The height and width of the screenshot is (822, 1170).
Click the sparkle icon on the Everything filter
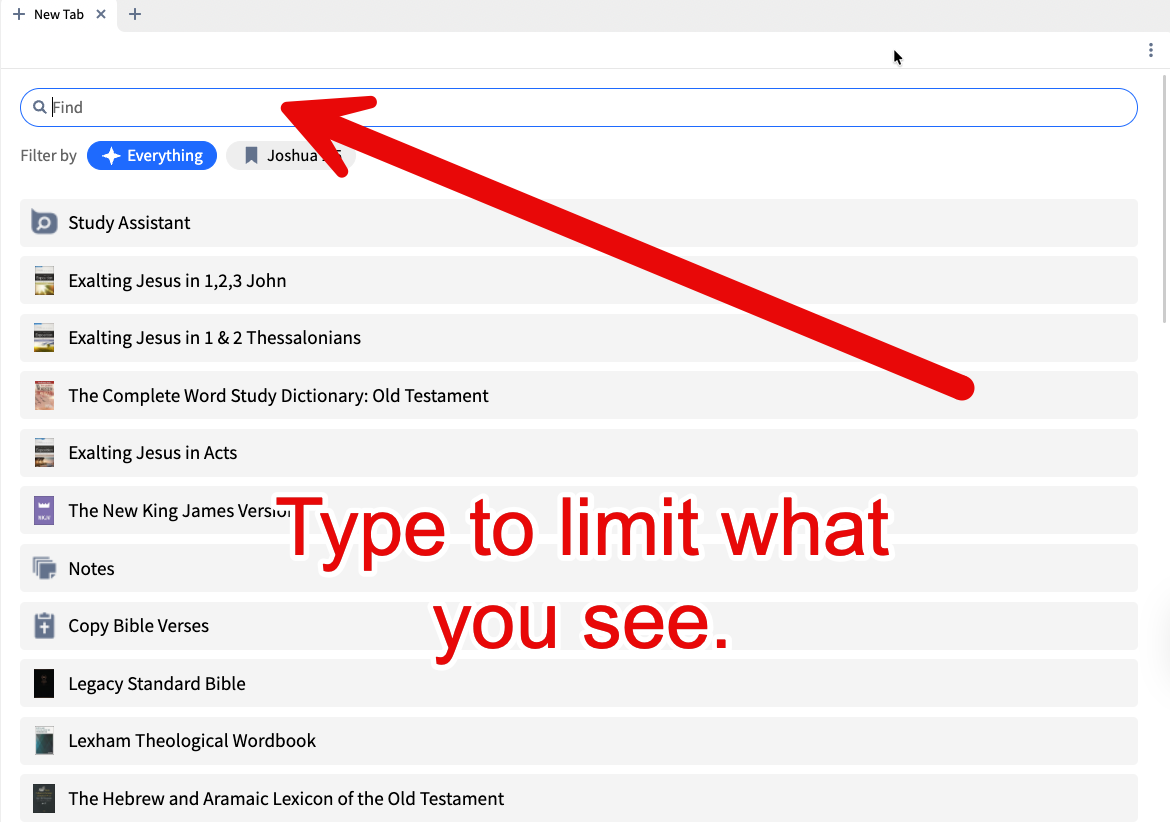(110, 155)
